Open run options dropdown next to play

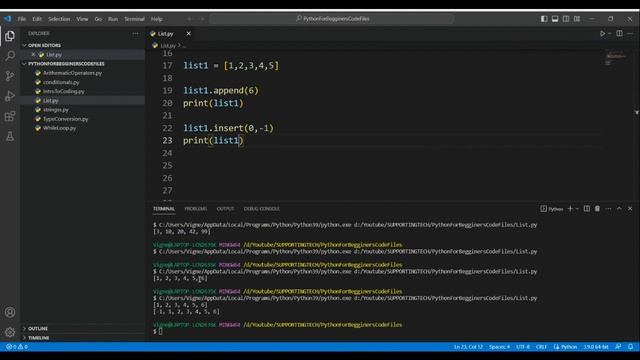(610, 33)
